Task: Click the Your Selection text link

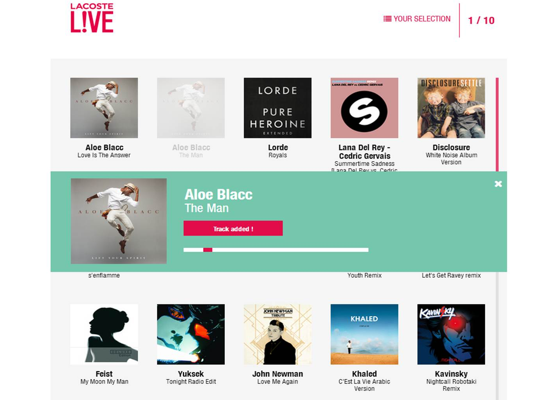Action: [422, 19]
